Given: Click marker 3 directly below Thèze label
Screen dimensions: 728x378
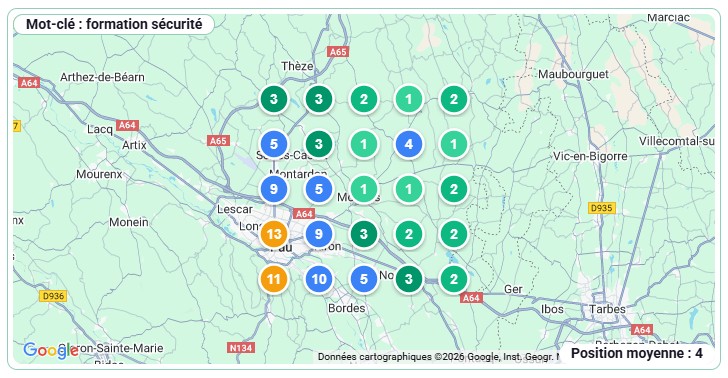Looking at the screenshot, I should [318, 99].
